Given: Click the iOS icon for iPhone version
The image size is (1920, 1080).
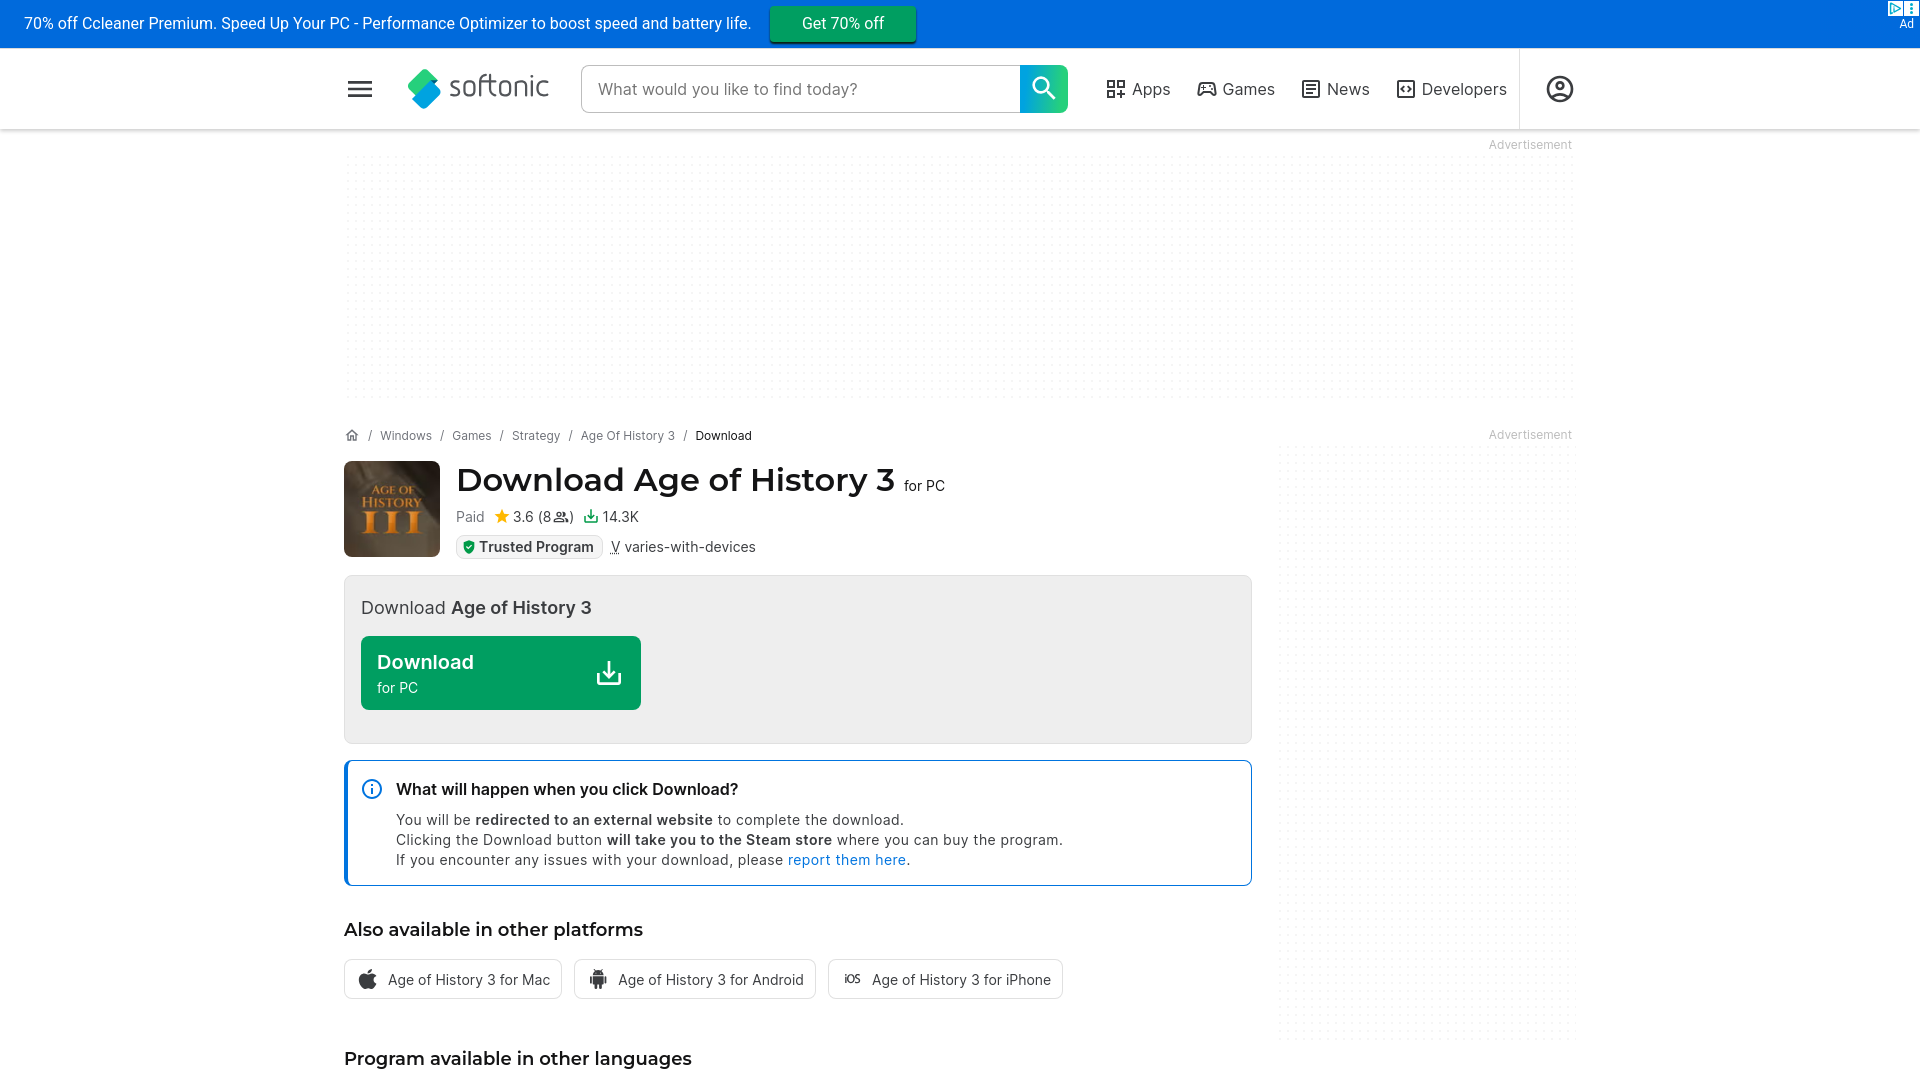Looking at the screenshot, I should pos(852,979).
